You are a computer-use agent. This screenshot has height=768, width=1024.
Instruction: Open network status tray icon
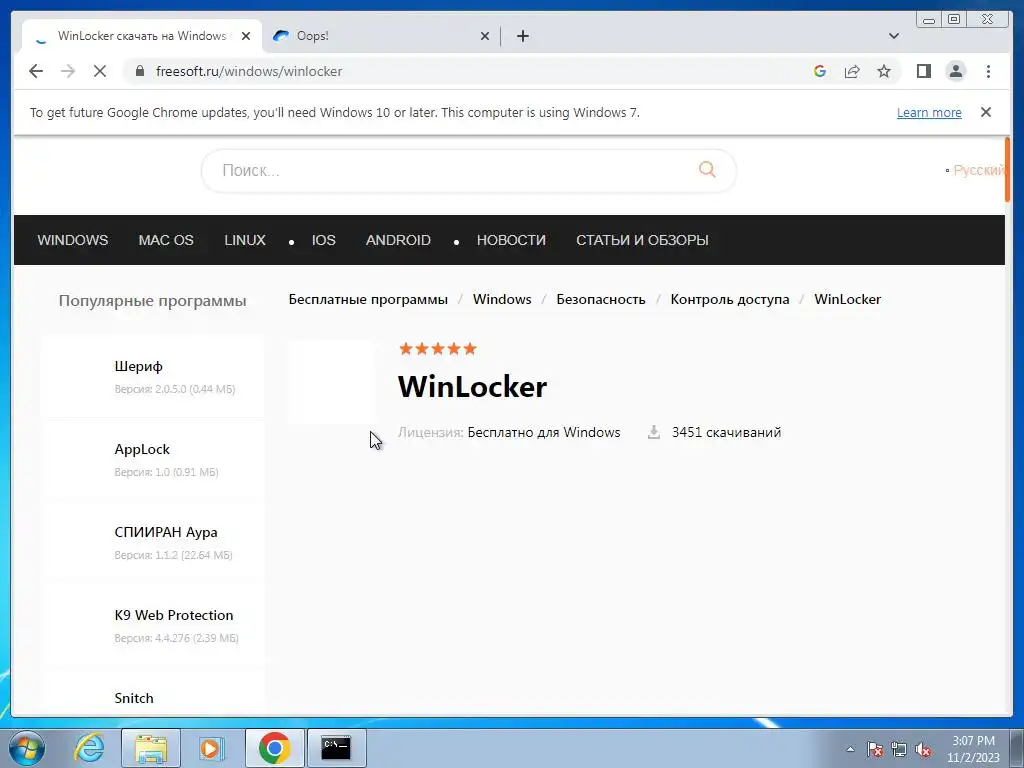[x=899, y=749]
